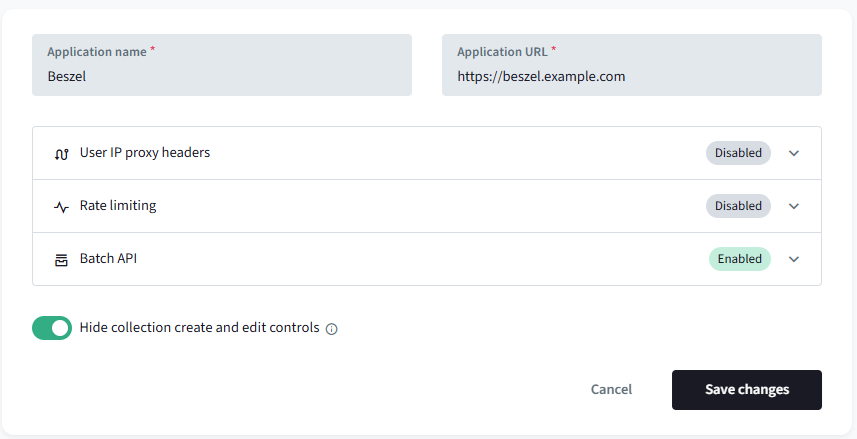Image resolution: width=857 pixels, height=439 pixels.
Task: Open the User IP proxy headers section title
Action: pyautogui.click(x=145, y=153)
